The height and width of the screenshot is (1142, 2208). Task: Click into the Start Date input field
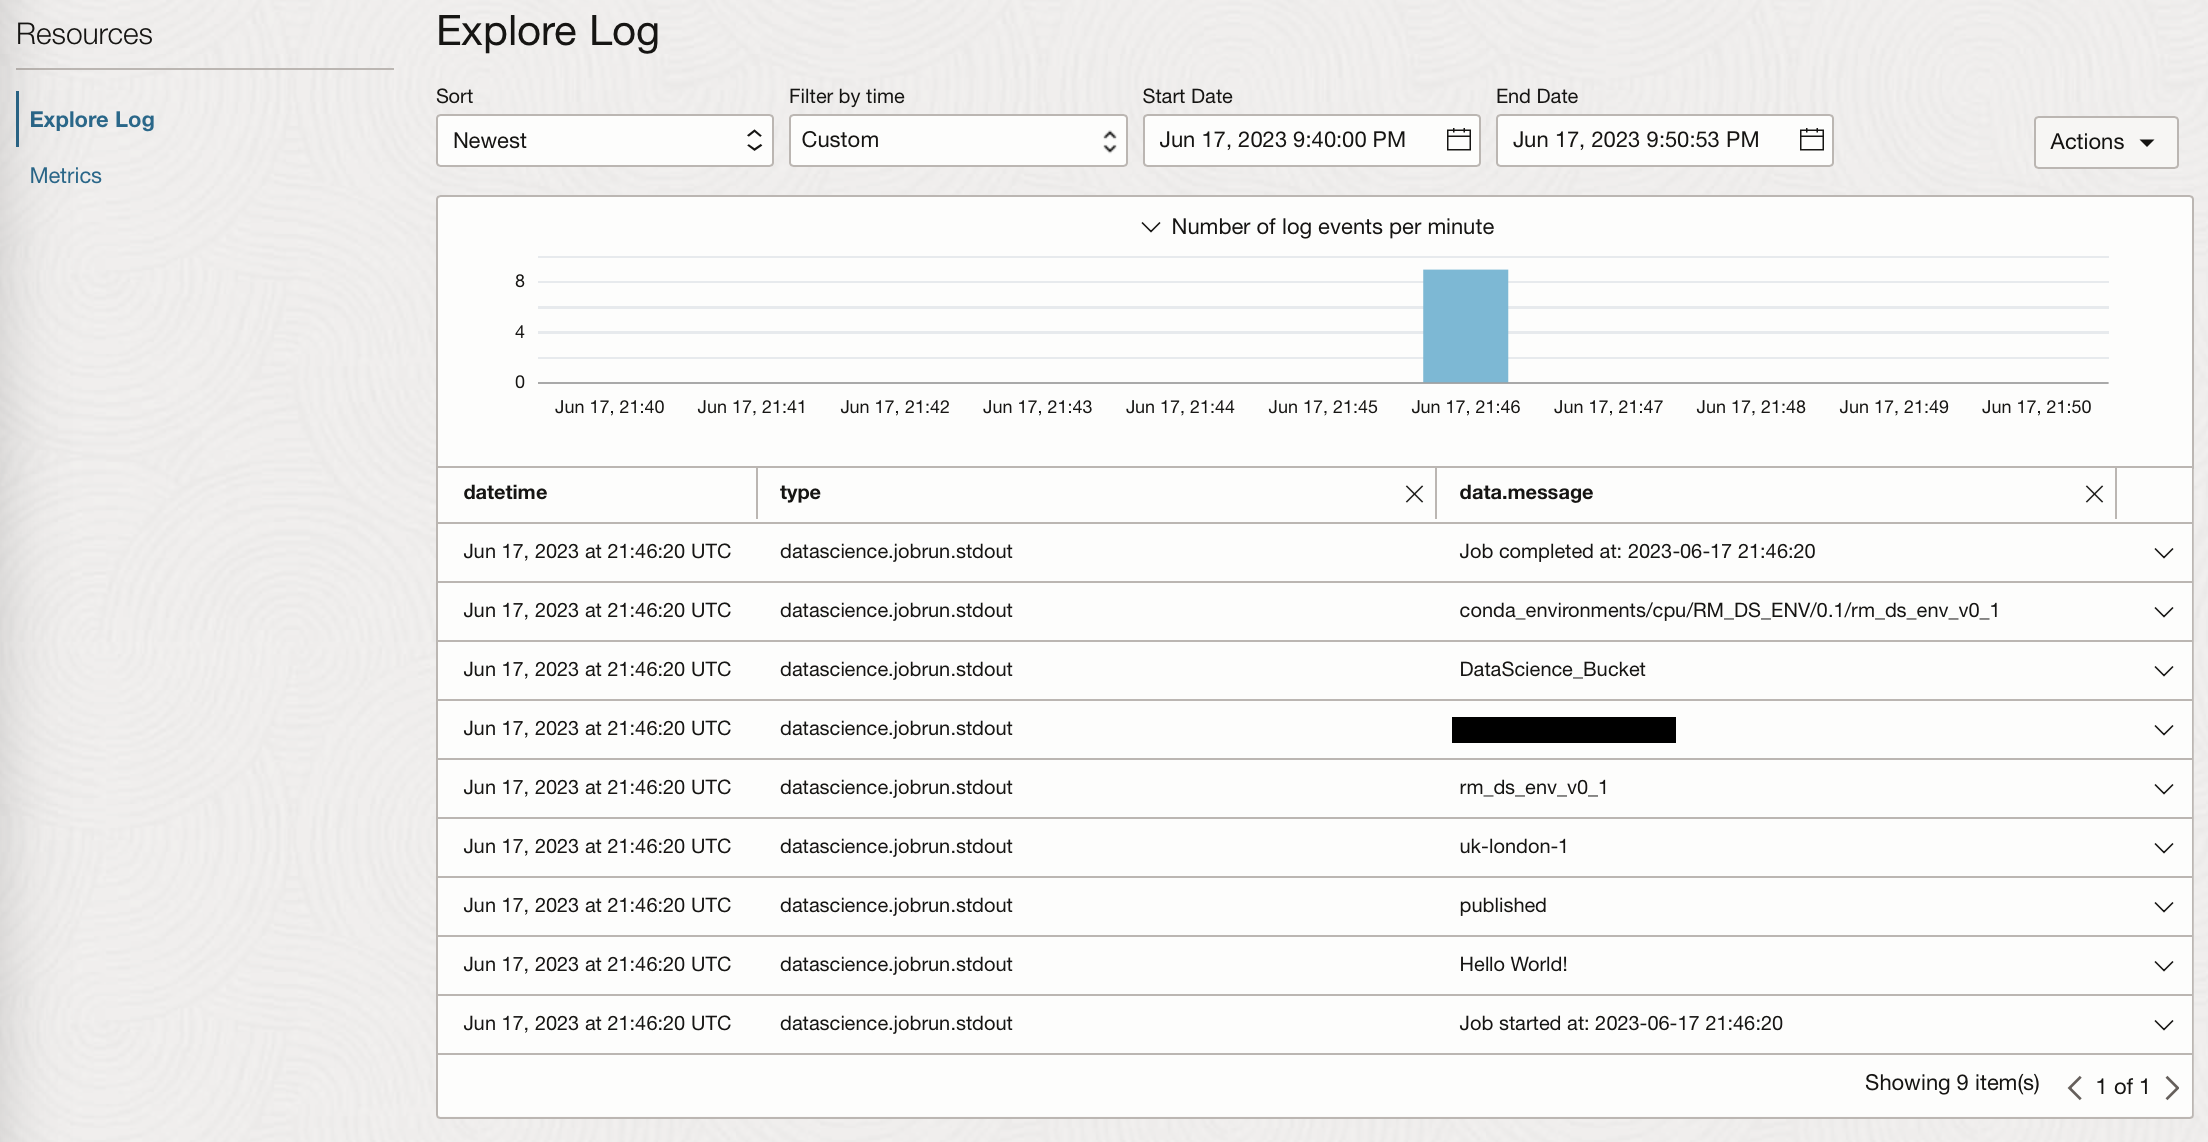click(1290, 141)
